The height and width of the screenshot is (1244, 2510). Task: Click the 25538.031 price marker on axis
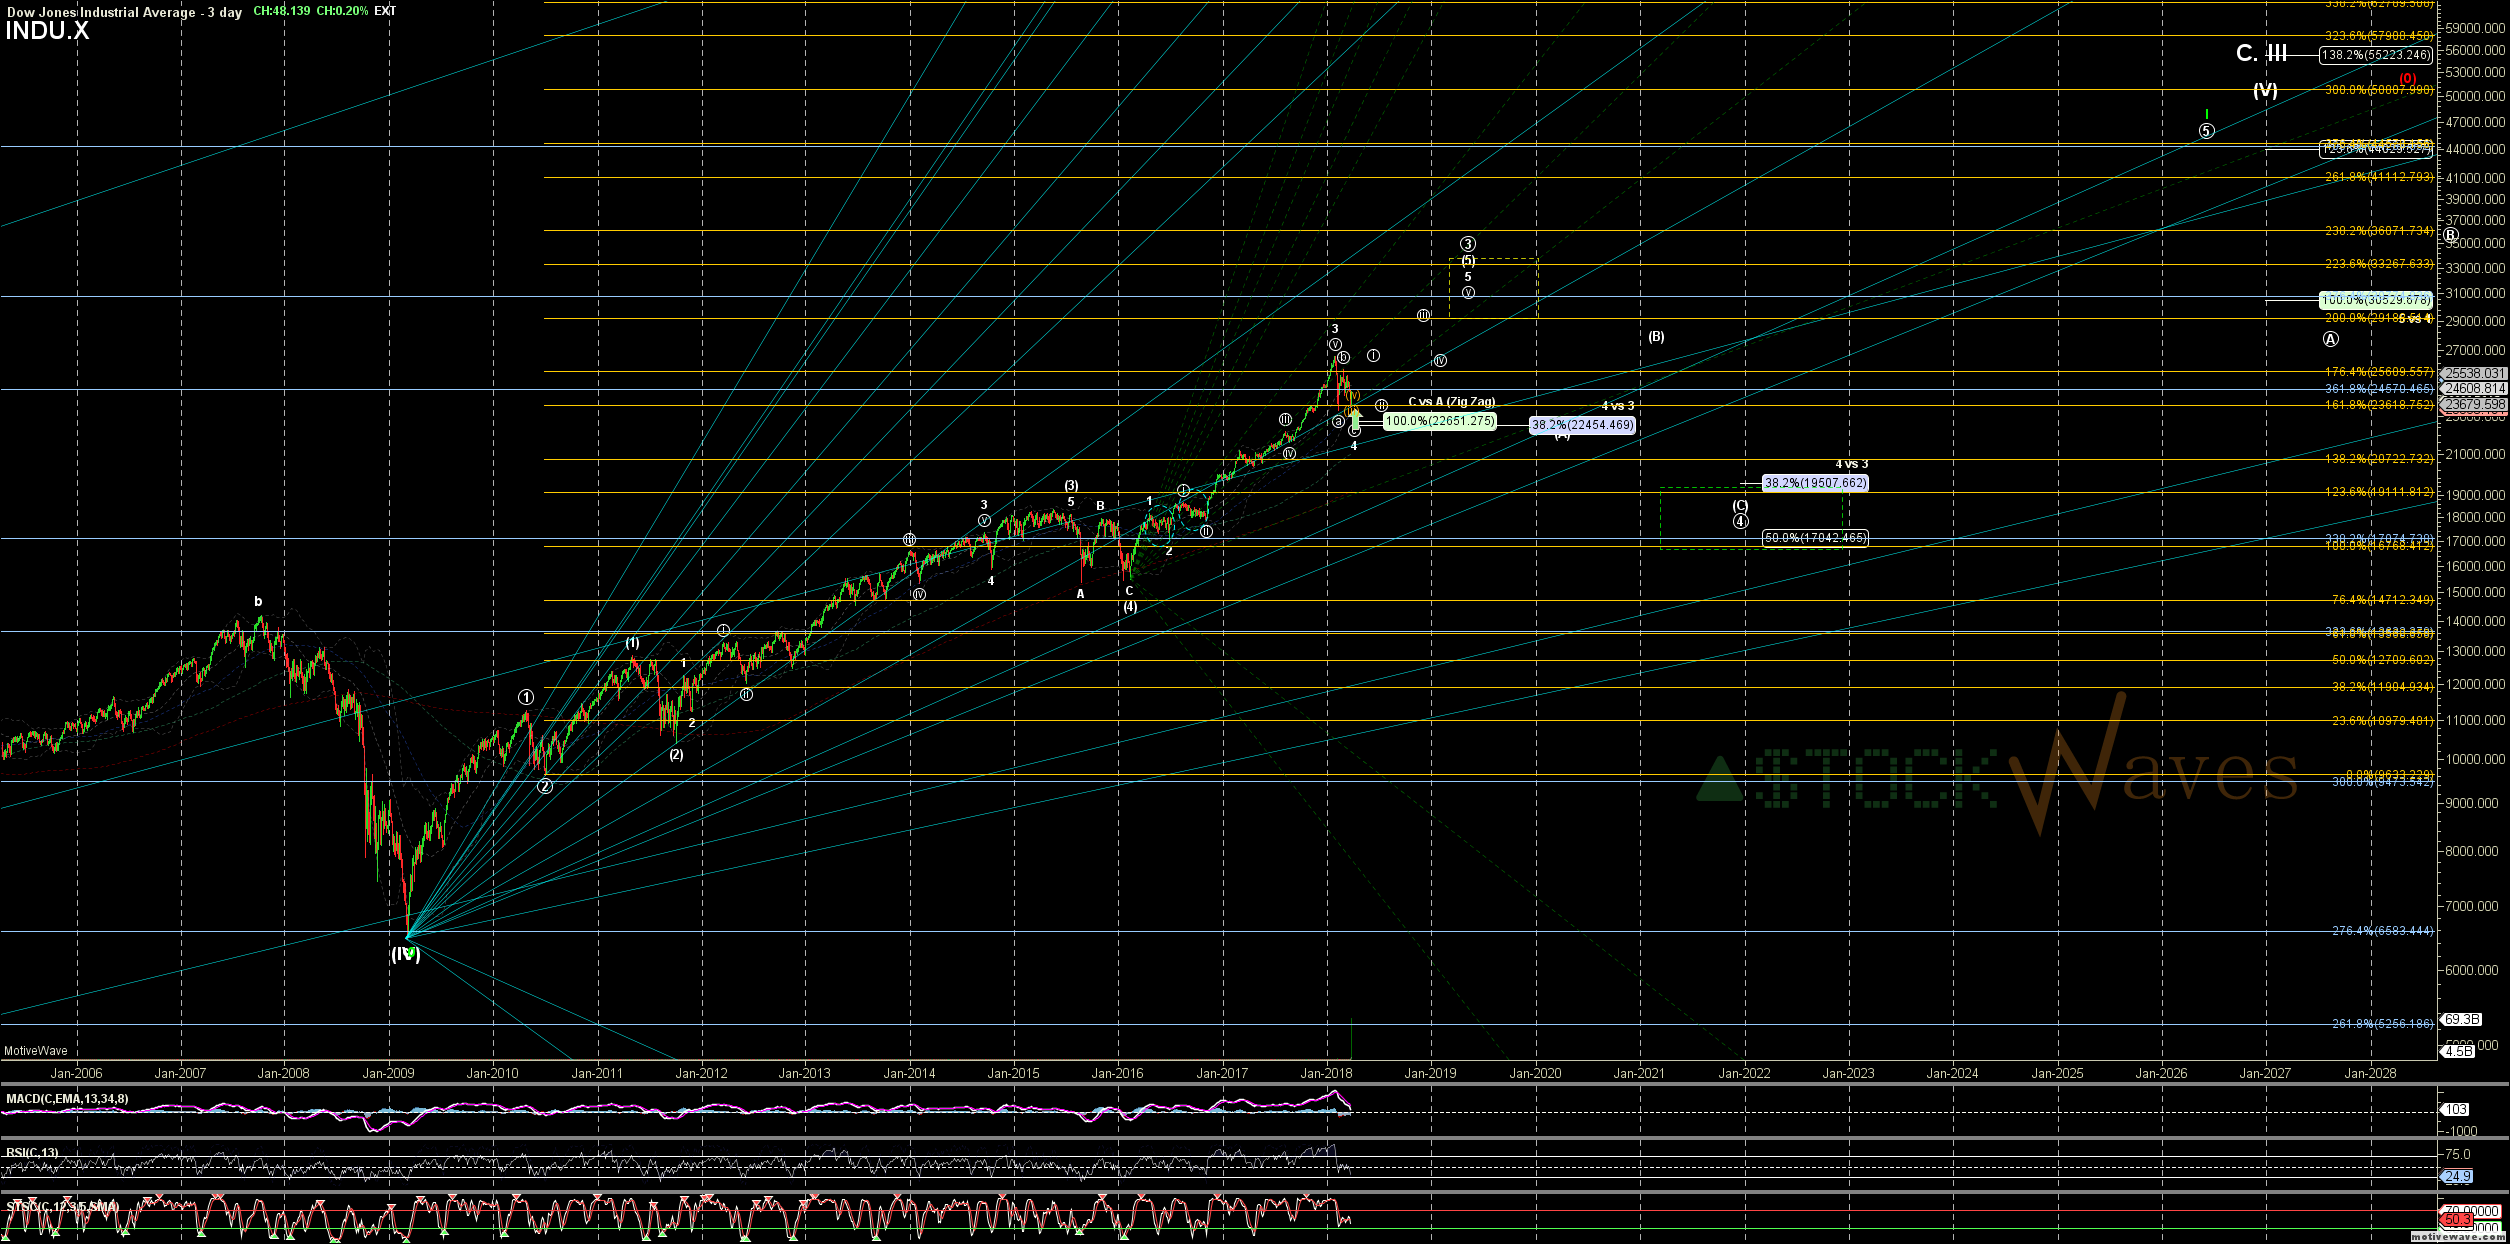2474,373
